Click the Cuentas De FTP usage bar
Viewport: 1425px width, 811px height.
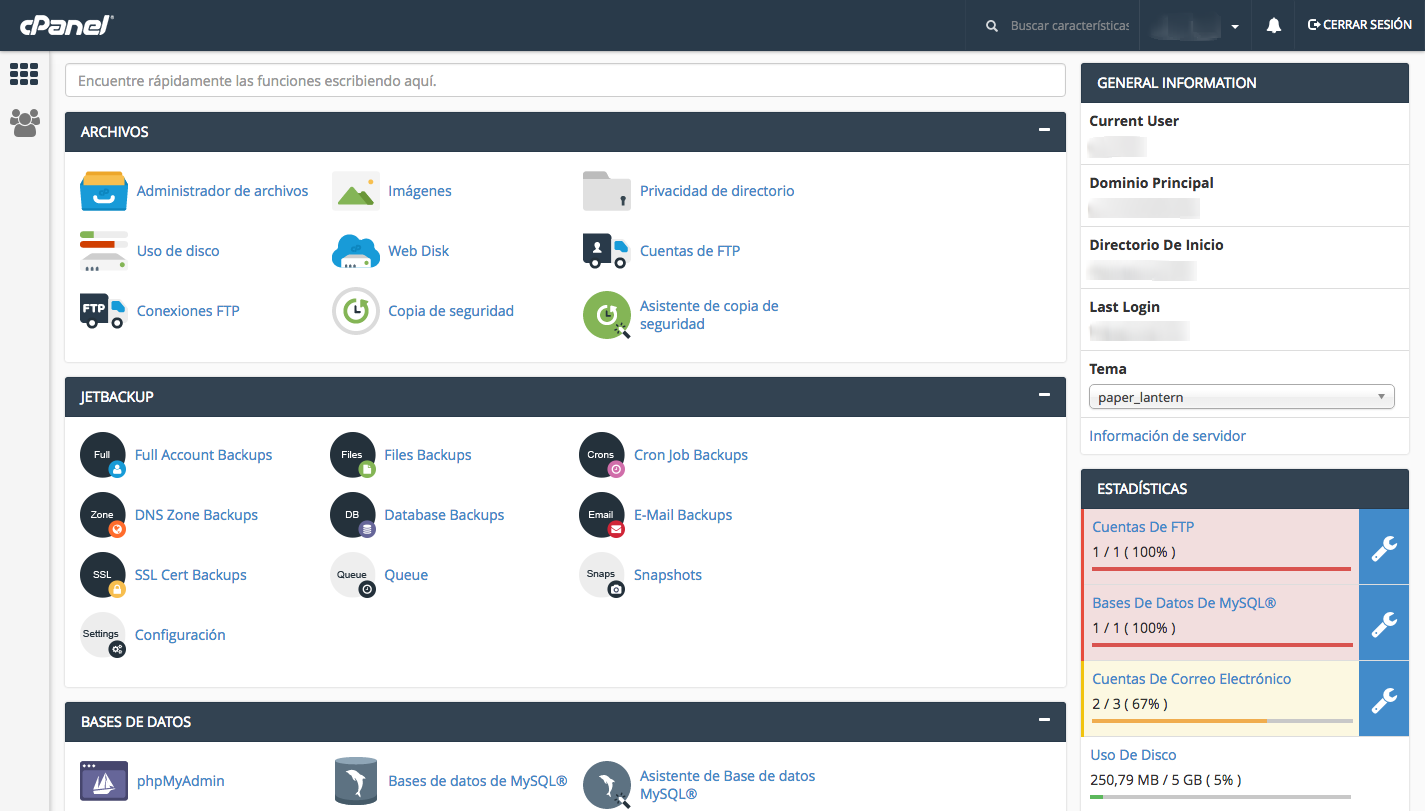[1222, 569]
